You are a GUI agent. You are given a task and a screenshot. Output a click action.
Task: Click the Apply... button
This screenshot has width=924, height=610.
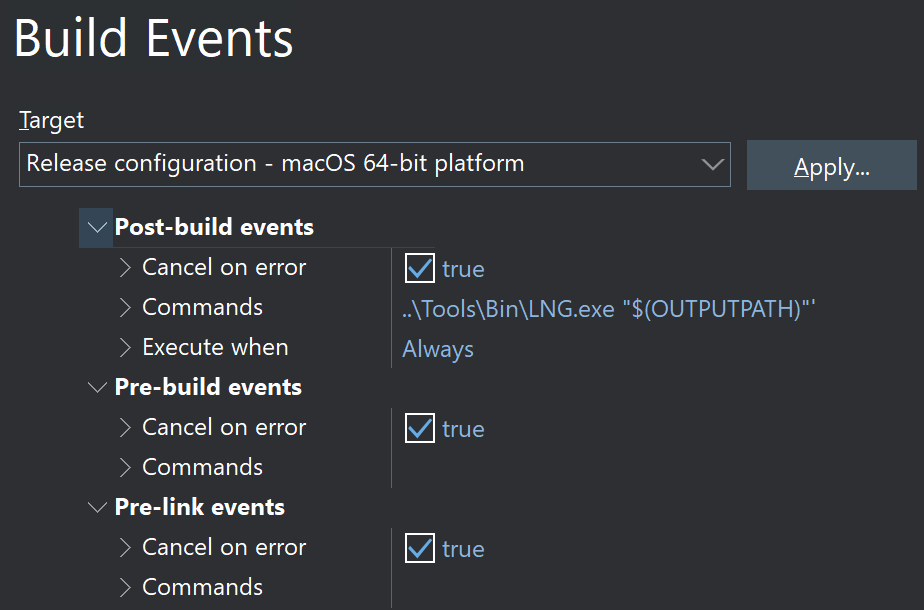[831, 166]
